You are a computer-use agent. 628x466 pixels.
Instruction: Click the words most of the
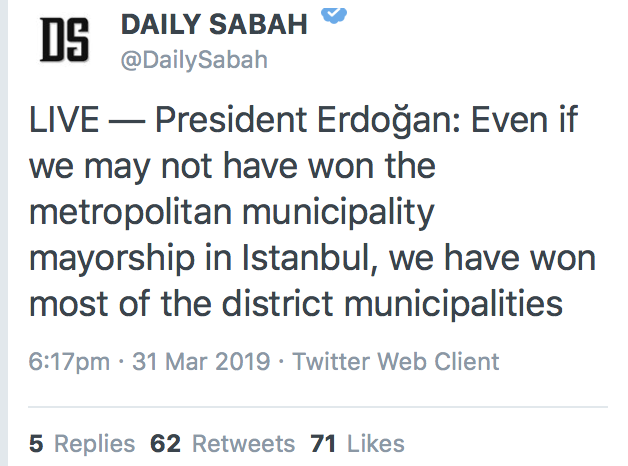pyautogui.click(x=120, y=303)
